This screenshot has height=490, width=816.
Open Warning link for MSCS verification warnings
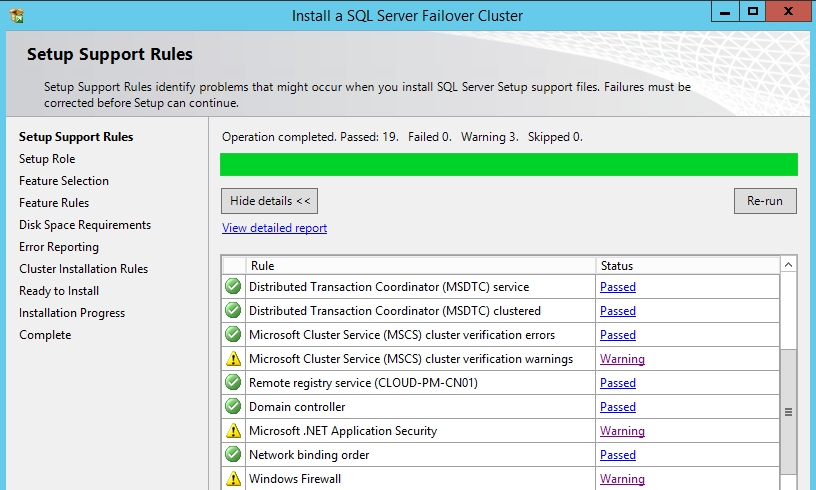(622, 359)
